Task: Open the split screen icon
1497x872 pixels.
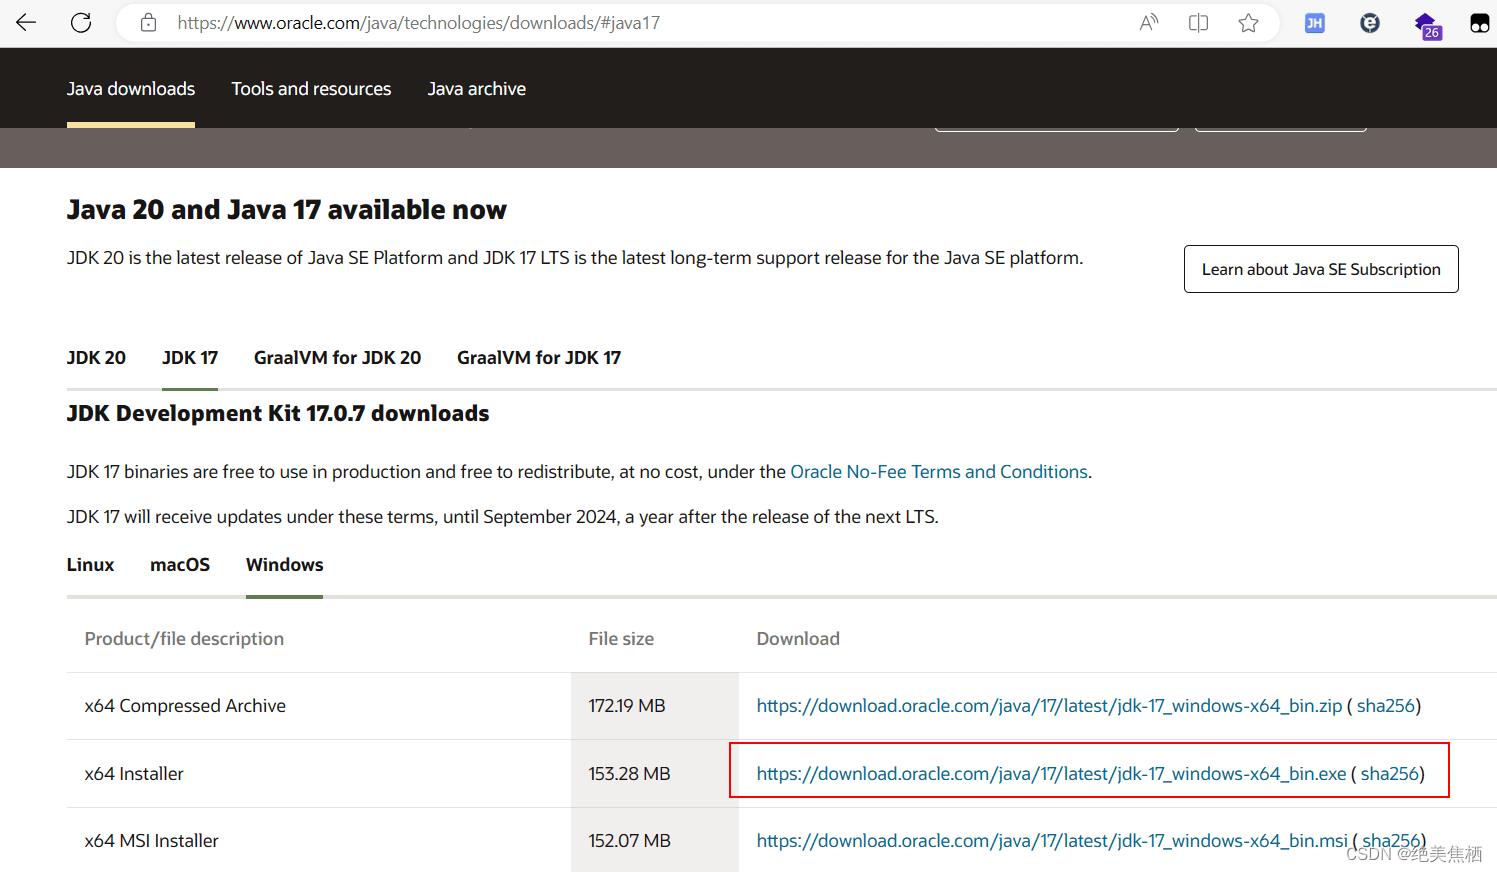Action: pyautogui.click(x=1197, y=22)
